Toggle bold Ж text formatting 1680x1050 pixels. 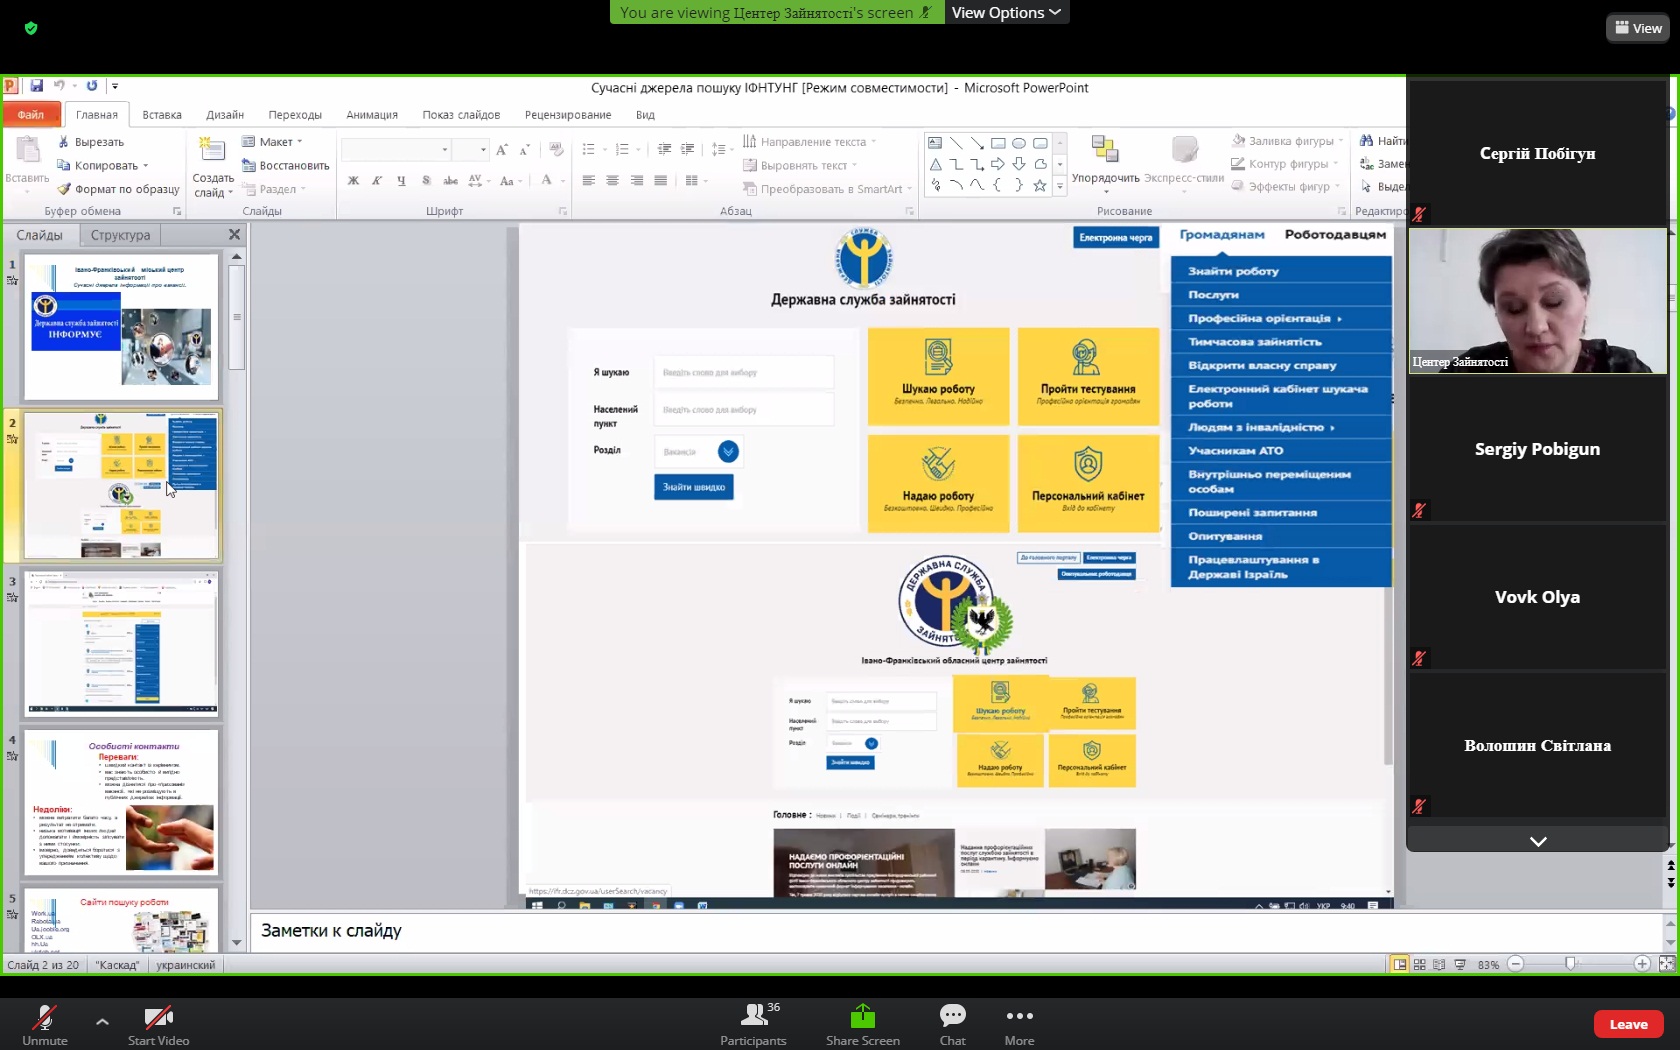point(353,181)
